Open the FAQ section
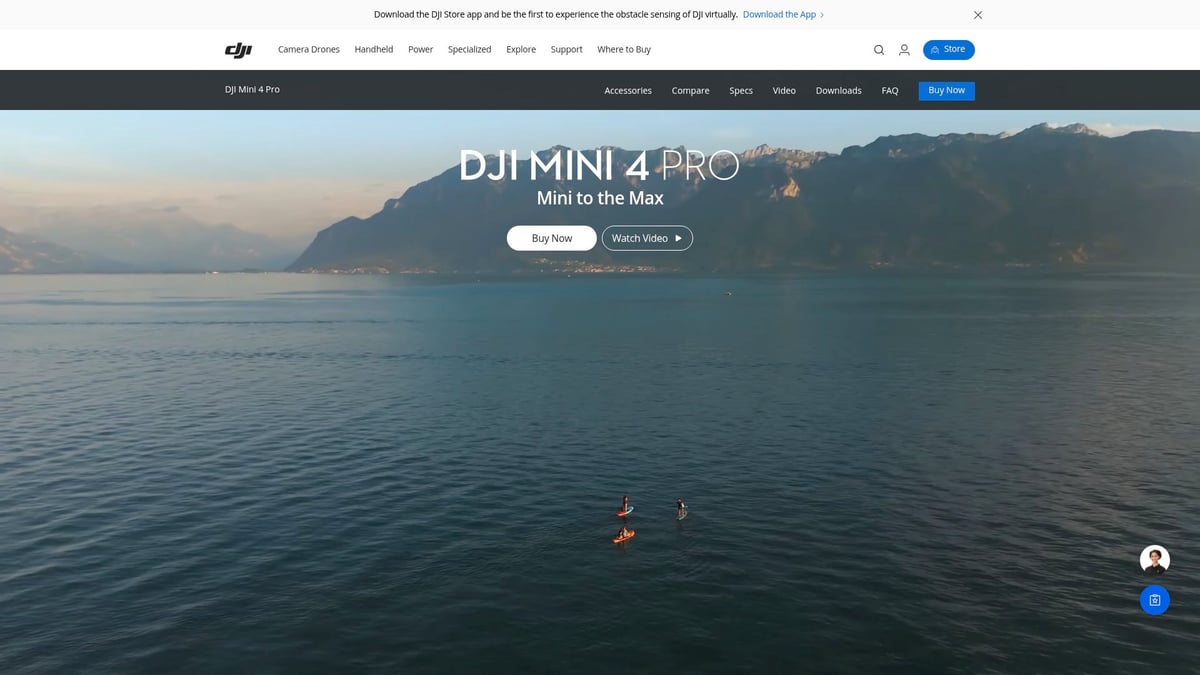This screenshot has width=1200, height=675. tap(889, 90)
